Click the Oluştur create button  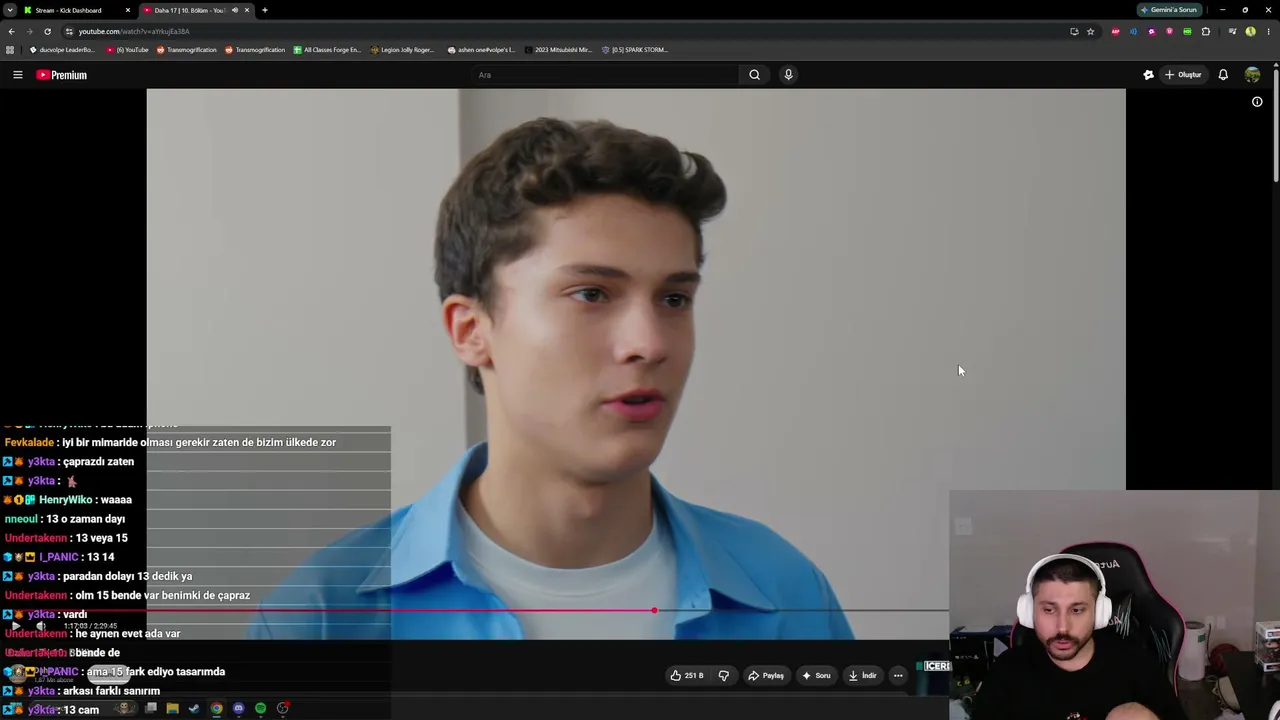[x=1183, y=75]
